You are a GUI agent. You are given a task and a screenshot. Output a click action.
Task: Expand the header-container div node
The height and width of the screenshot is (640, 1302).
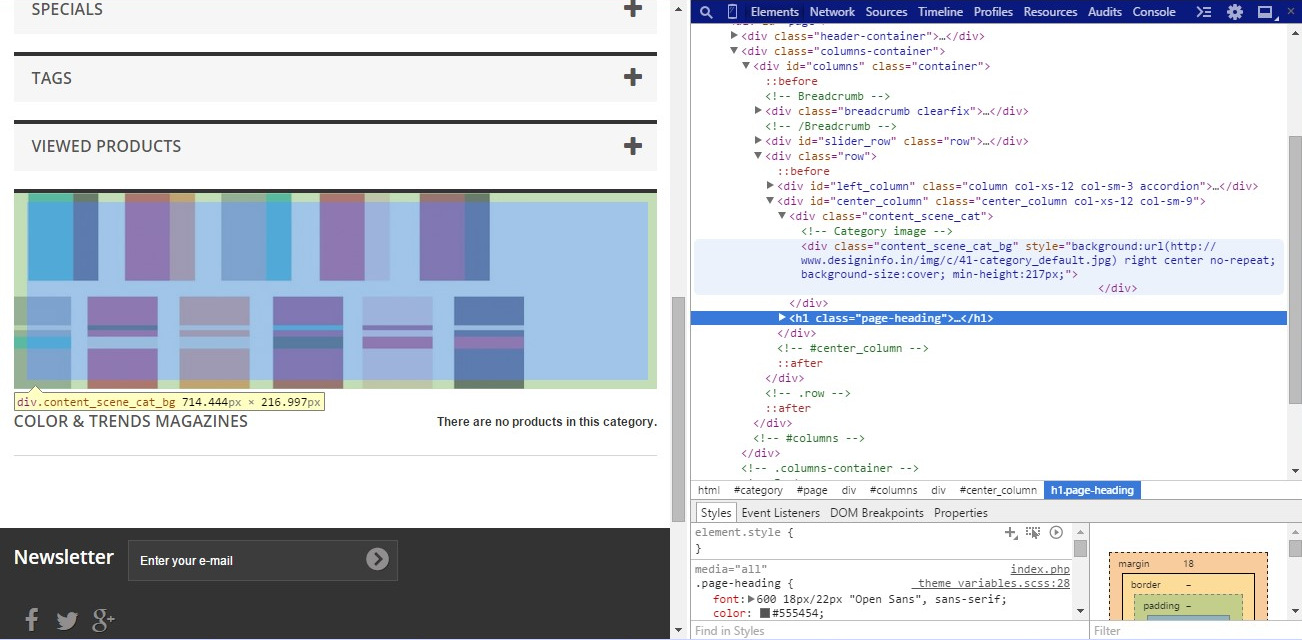(735, 36)
